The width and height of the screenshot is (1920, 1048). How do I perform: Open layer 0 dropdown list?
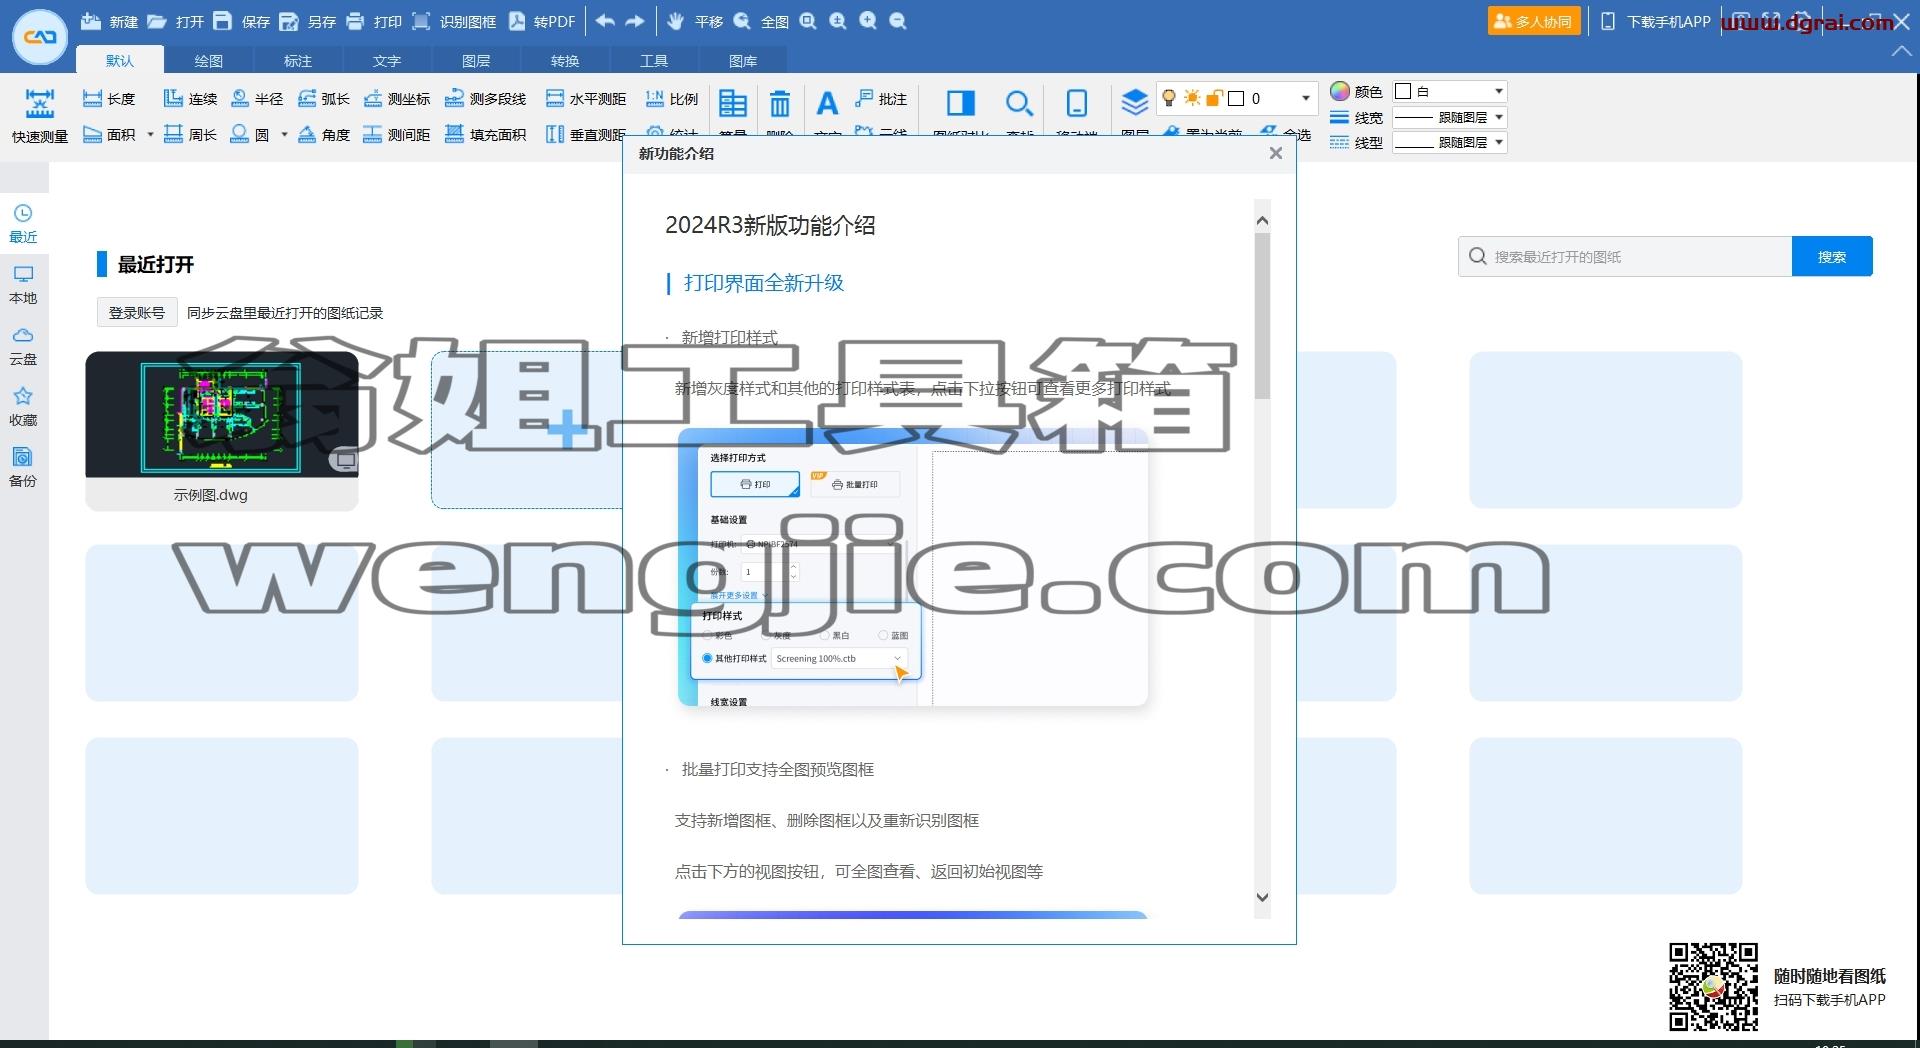pyautogui.click(x=1306, y=98)
